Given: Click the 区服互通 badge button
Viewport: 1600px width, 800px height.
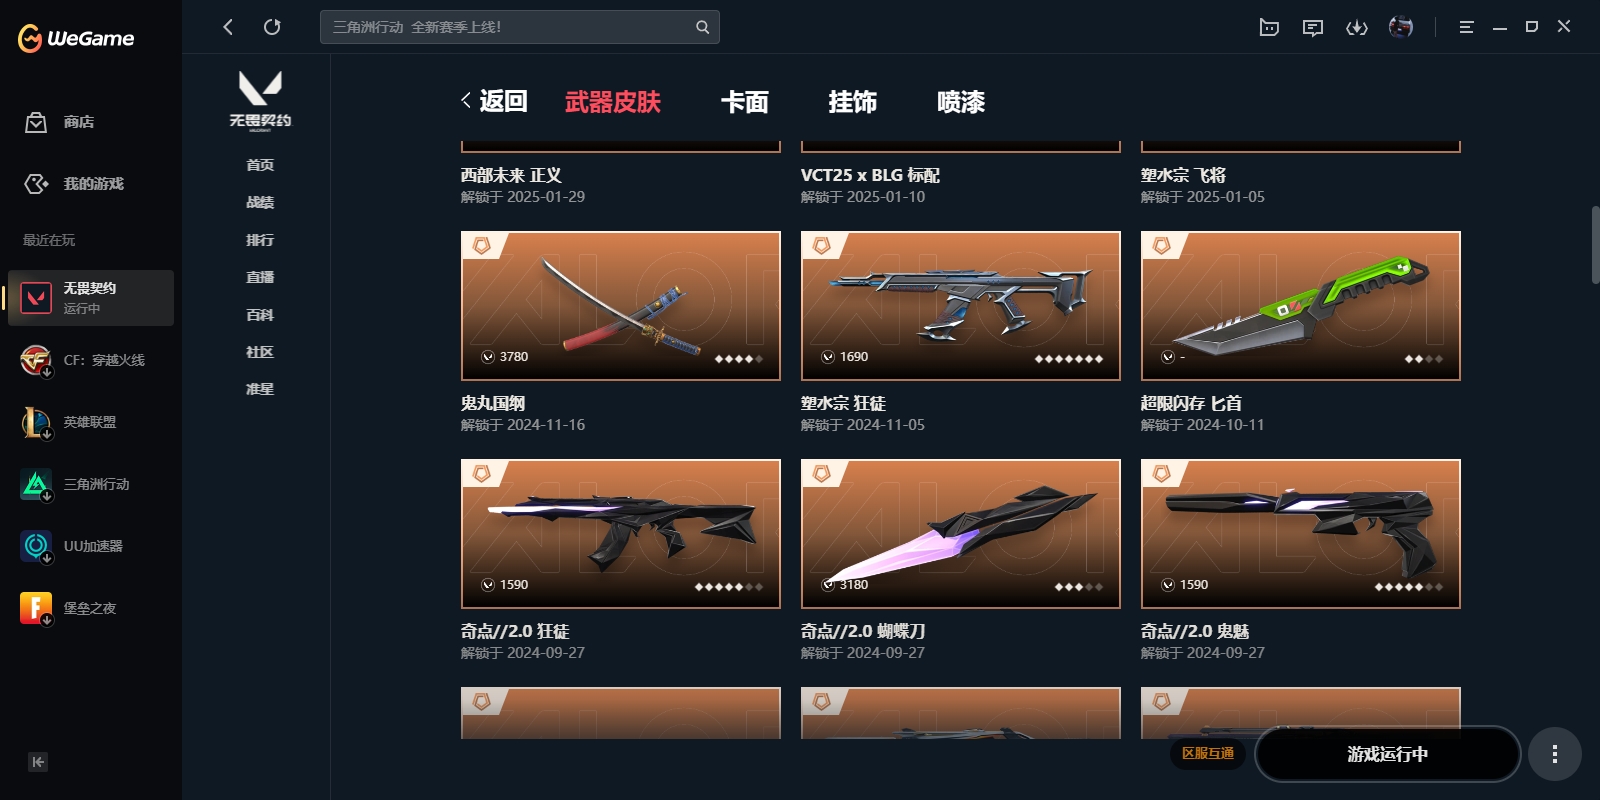Looking at the screenshot, I should [x=1208, y=754].
